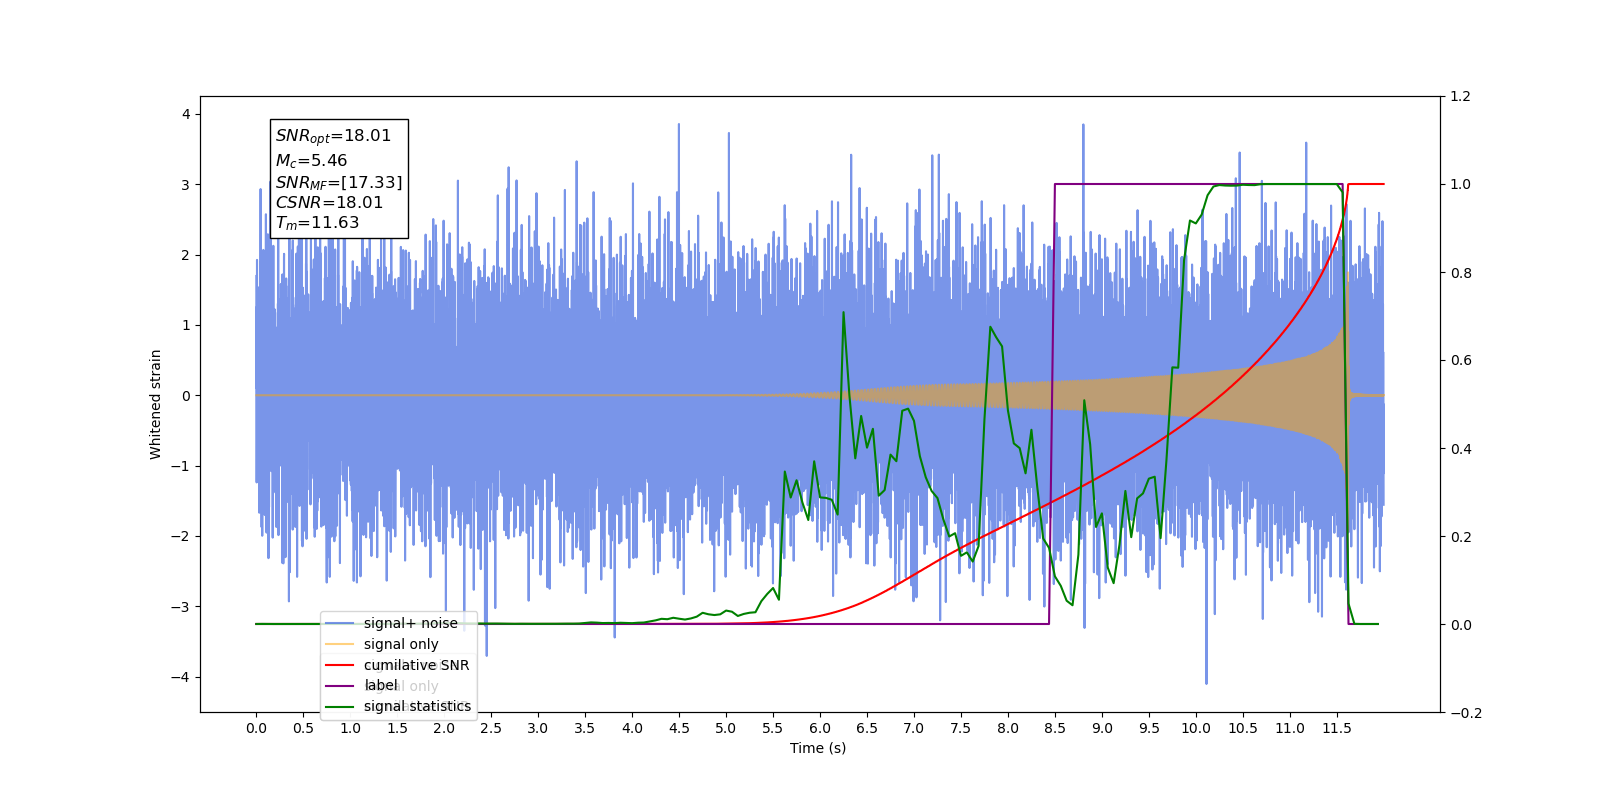This screenshot has width=1600, height=800.
Task: Click the 0.6 tick on the right axis
Action: click(1460, 361)
